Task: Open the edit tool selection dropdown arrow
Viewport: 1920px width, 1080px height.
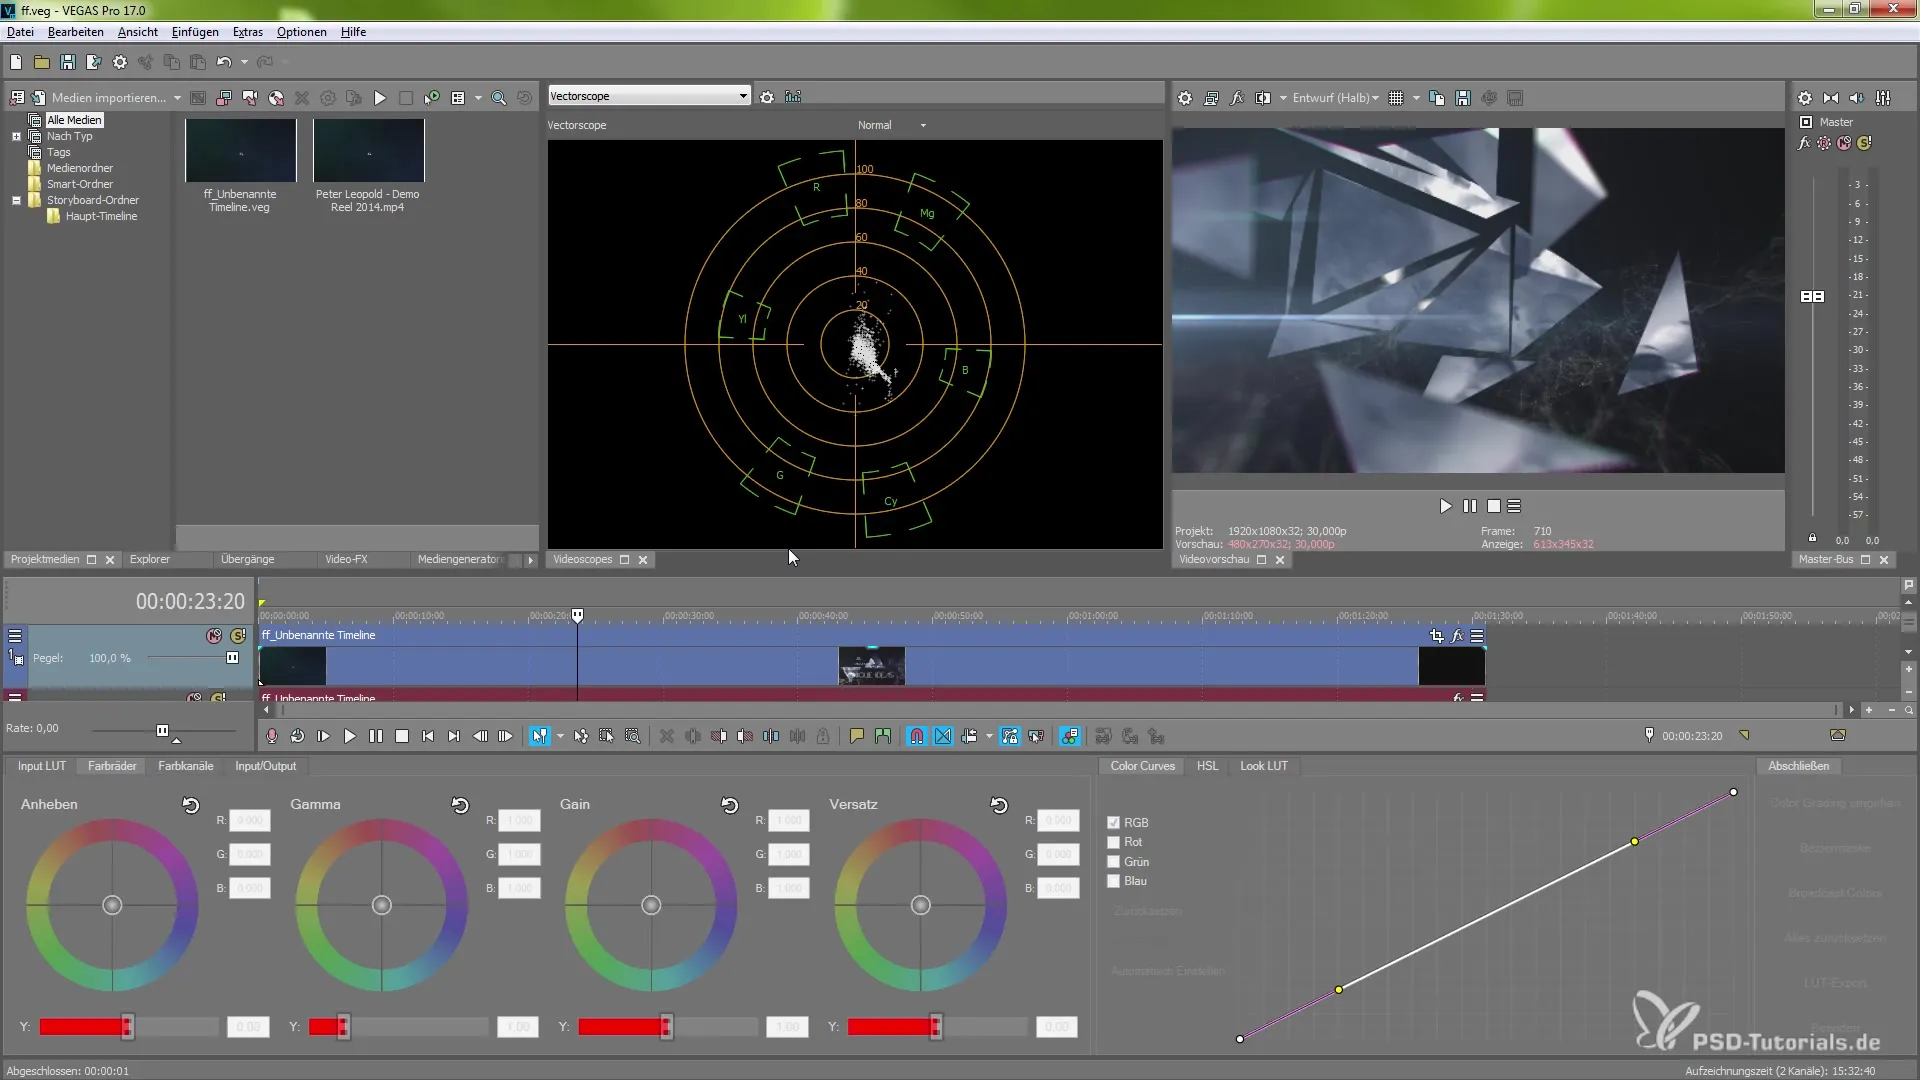Action: point(560,736)
